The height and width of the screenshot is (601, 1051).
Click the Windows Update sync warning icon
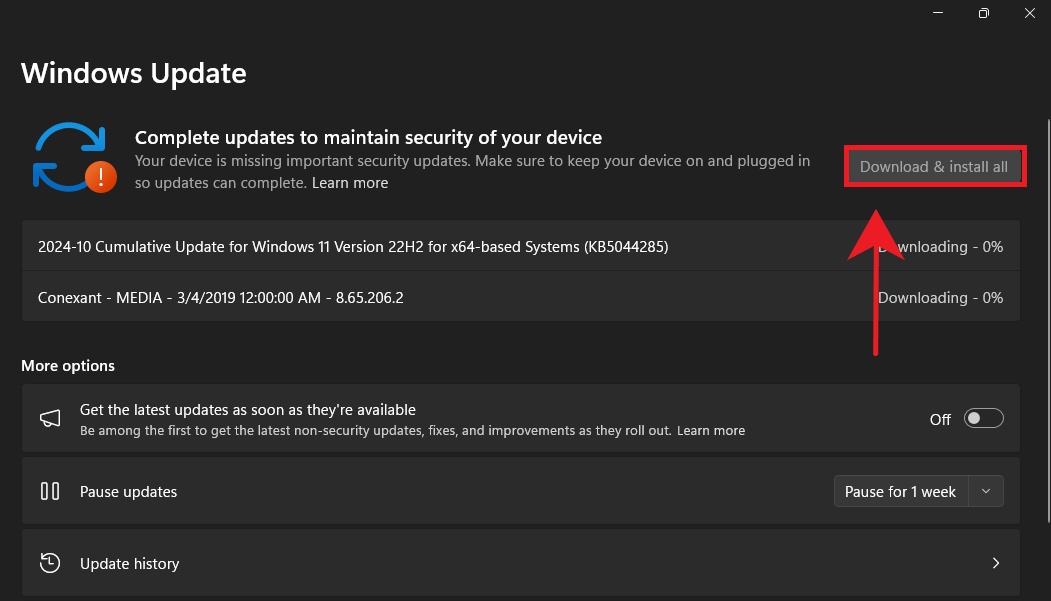(x=75, y=157)
